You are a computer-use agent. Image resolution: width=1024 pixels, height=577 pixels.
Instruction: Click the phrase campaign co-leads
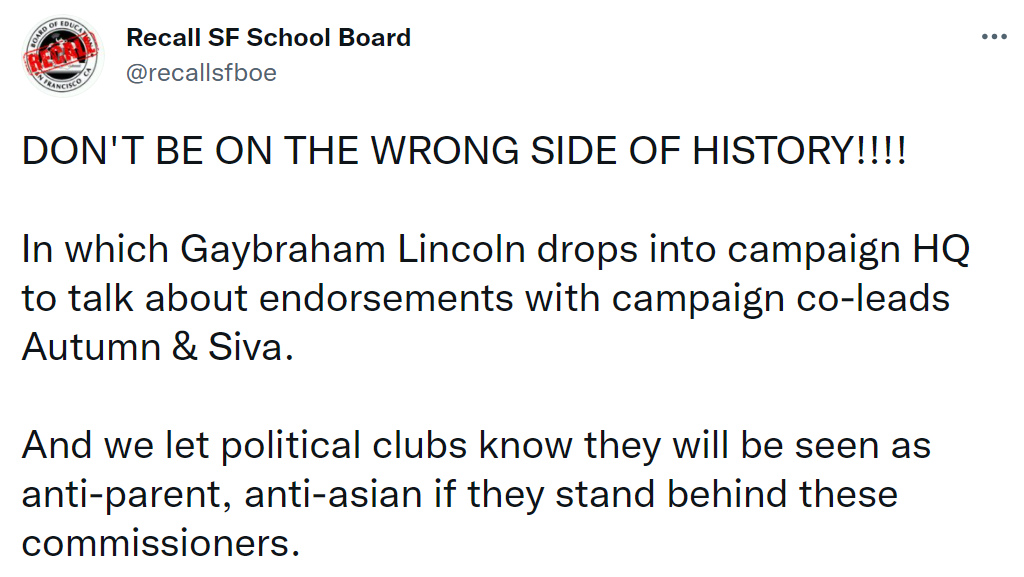click(x=780, y=299)
